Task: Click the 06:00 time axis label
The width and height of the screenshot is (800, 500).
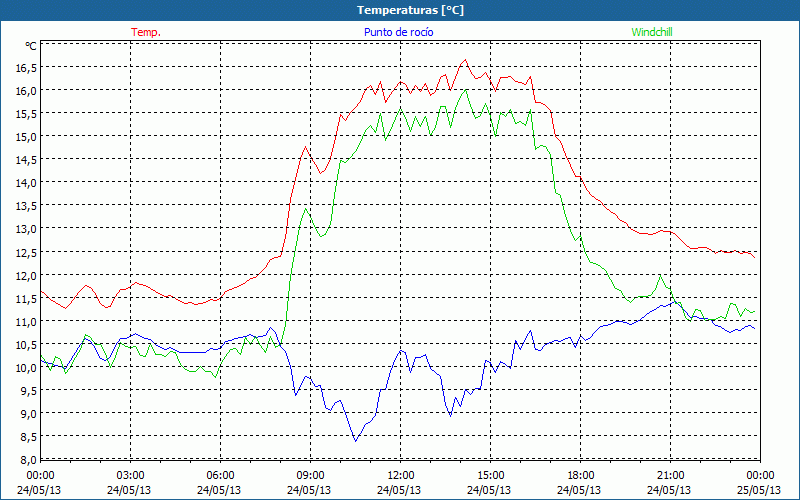Action: click(x=220, y=475)
